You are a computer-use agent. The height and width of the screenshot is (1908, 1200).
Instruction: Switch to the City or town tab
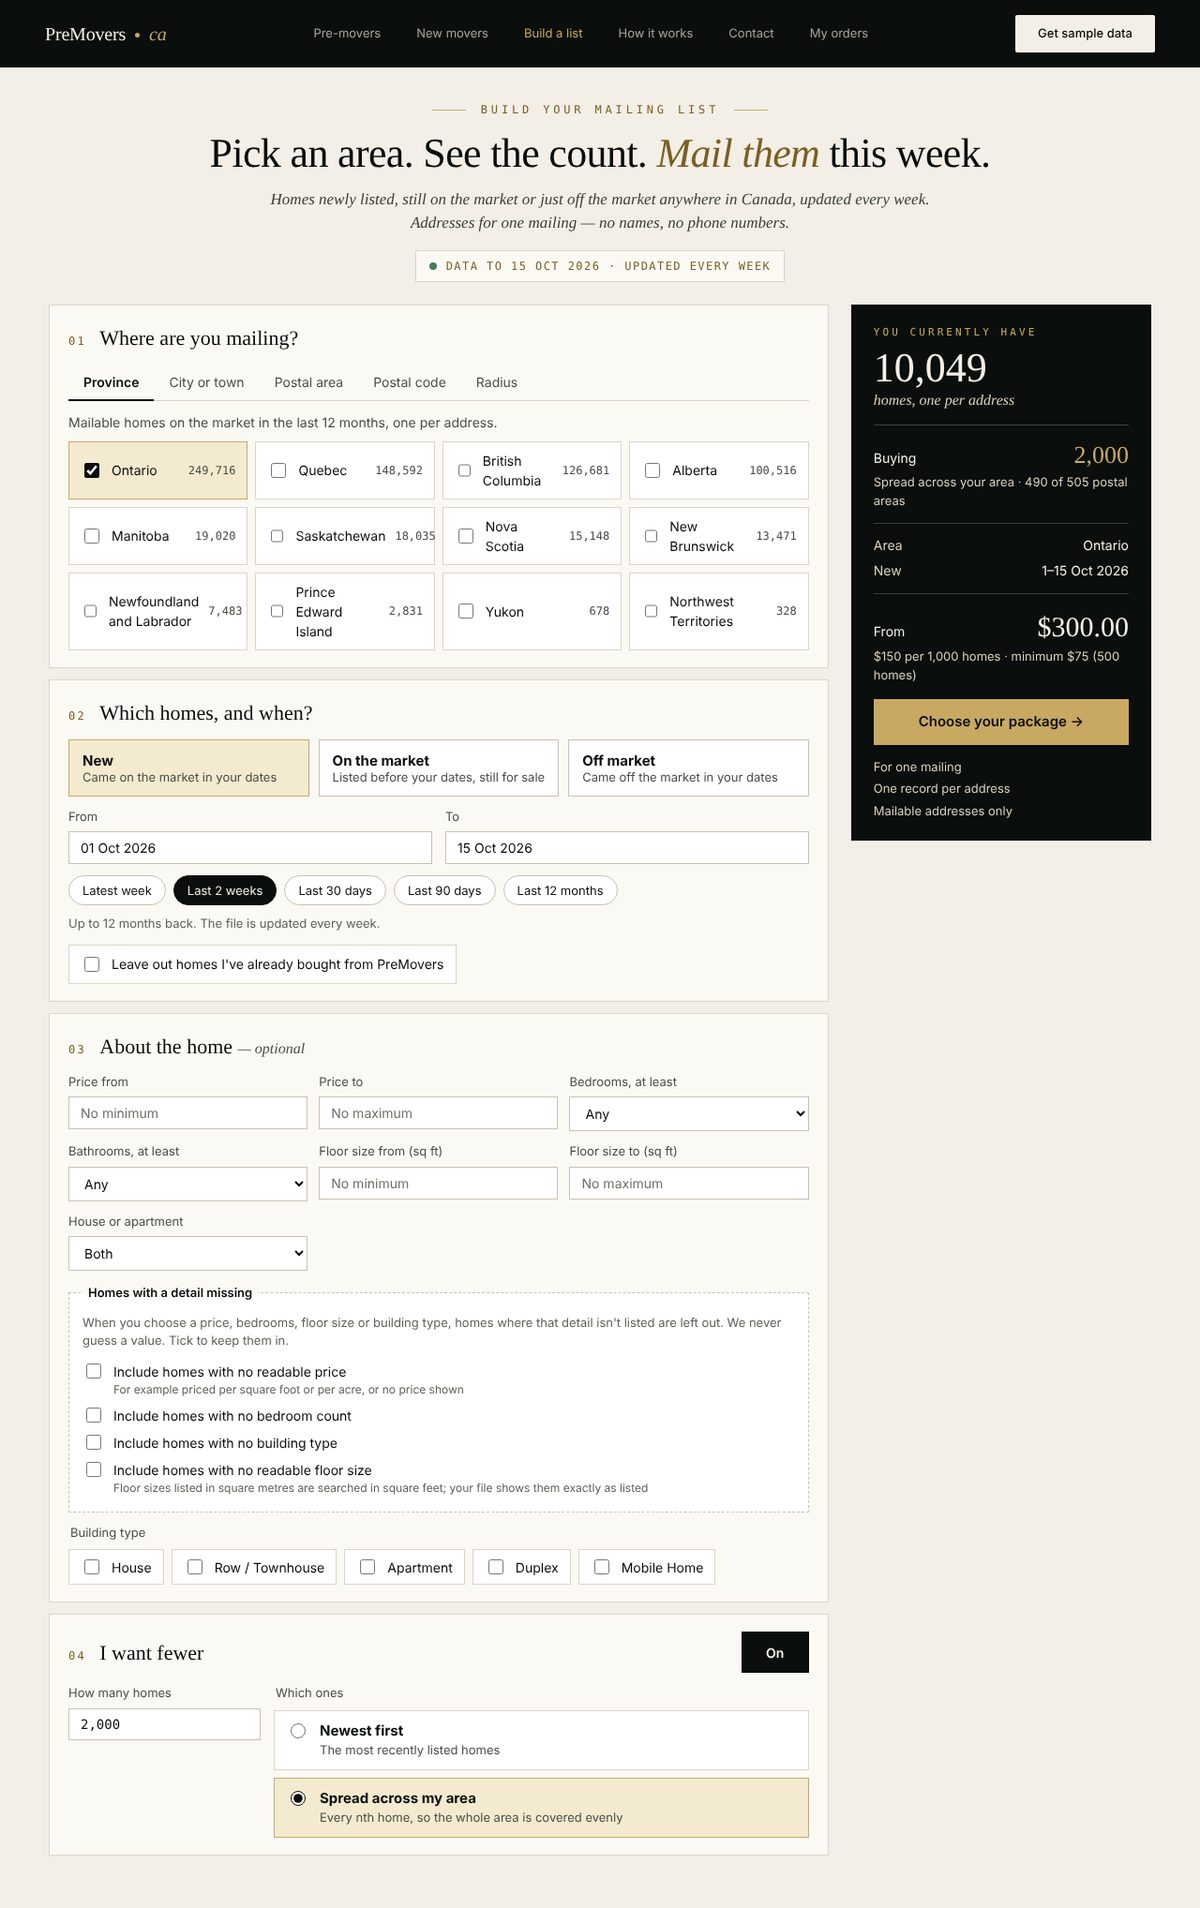point(206,382)
